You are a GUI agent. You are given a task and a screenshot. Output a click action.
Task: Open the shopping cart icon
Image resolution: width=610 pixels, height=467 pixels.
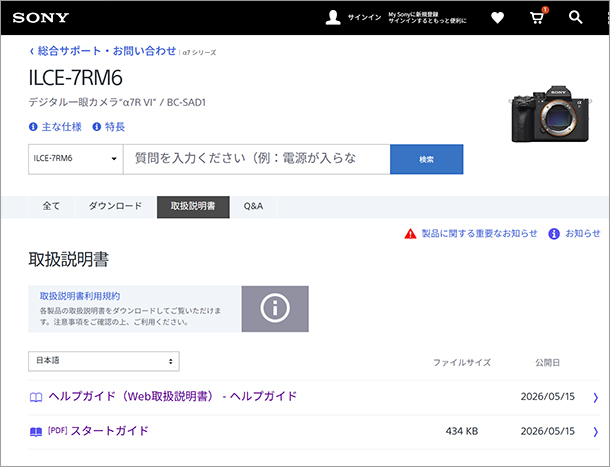[537, 18]
